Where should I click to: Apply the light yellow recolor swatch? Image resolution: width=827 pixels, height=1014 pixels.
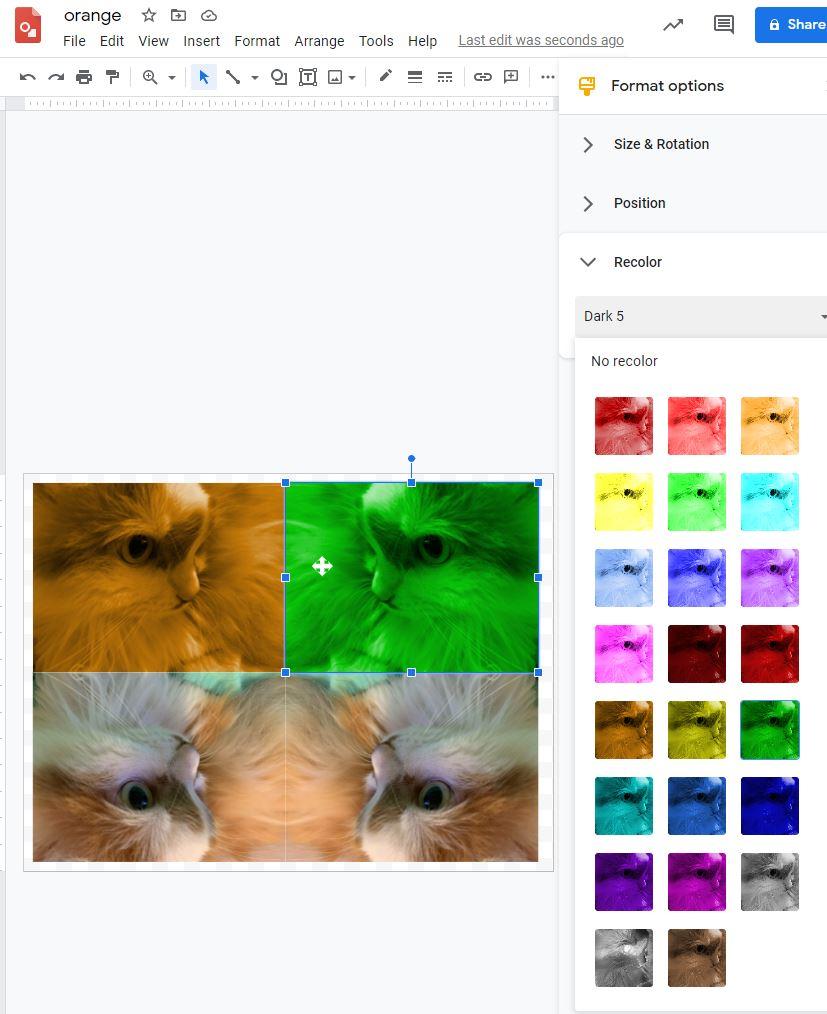[x=623, y=502]
